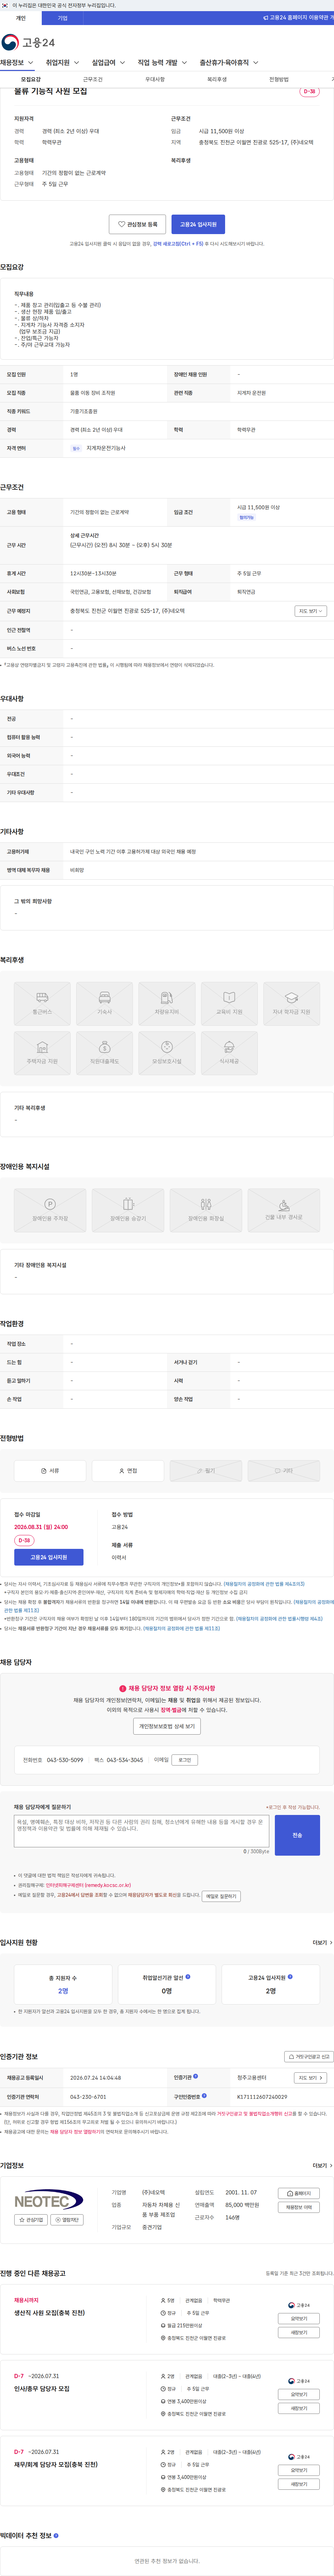Click the 취업알선기관 알선 info icon
The height and width of the screenshot is (2576, 334).
tap(188, 1976)
